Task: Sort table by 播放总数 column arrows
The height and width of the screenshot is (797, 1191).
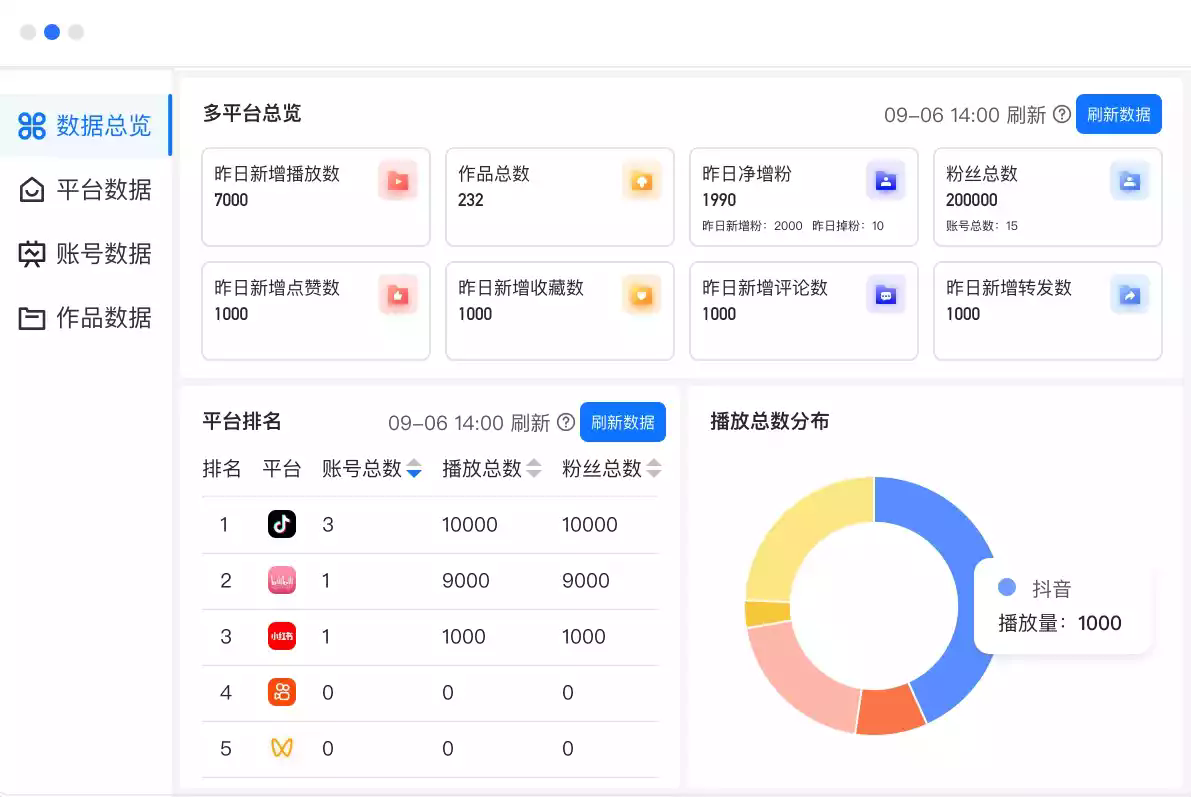Action: pyautogui.click(x=534, y=469)
